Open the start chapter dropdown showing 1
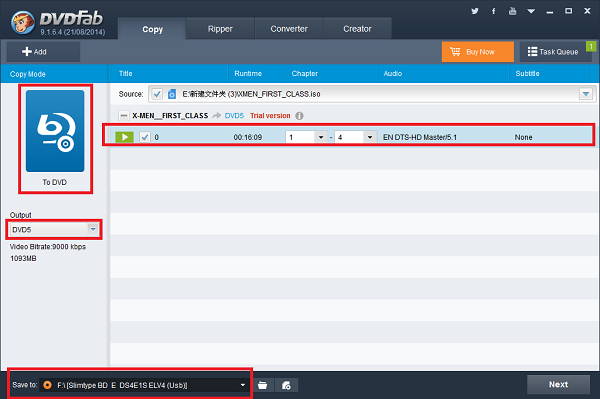Viewport: 600px width, 399px height. [306, 137]
